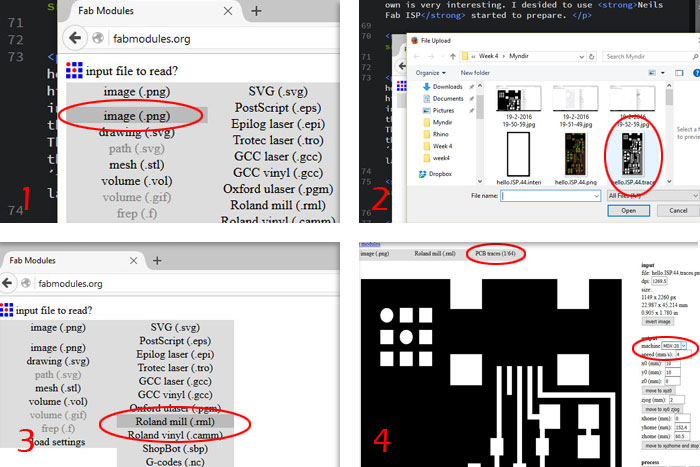Open Downloads in the File Upload sidebar
Image resolution: width=700 pixels, height=467 pixels.
[447, 87]
